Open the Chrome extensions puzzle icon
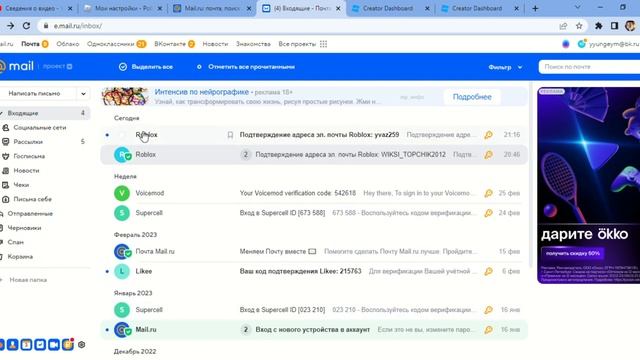The image size is (640, 360). 598,26
